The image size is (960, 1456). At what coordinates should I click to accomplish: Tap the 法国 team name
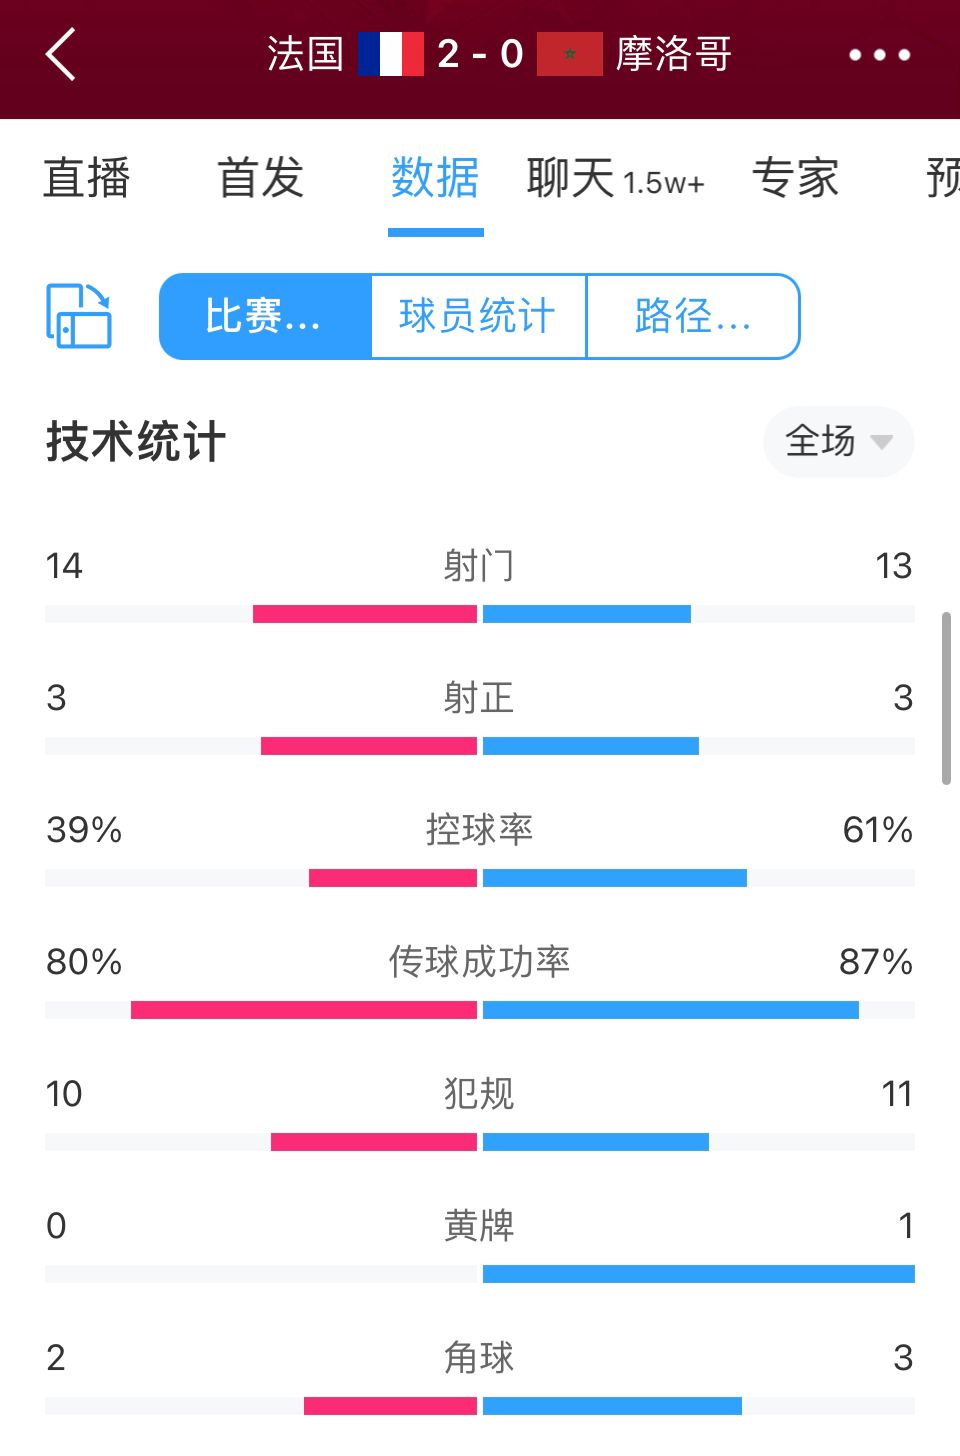click(305, 54)
